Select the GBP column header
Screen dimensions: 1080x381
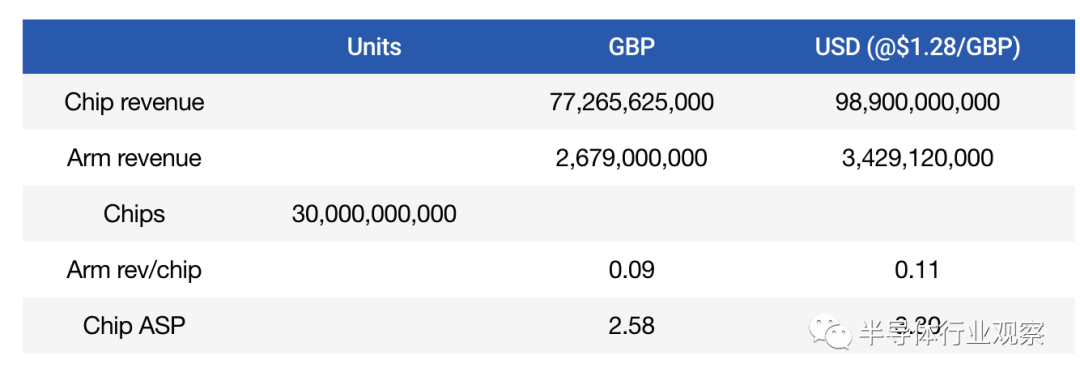coord(632,47)
